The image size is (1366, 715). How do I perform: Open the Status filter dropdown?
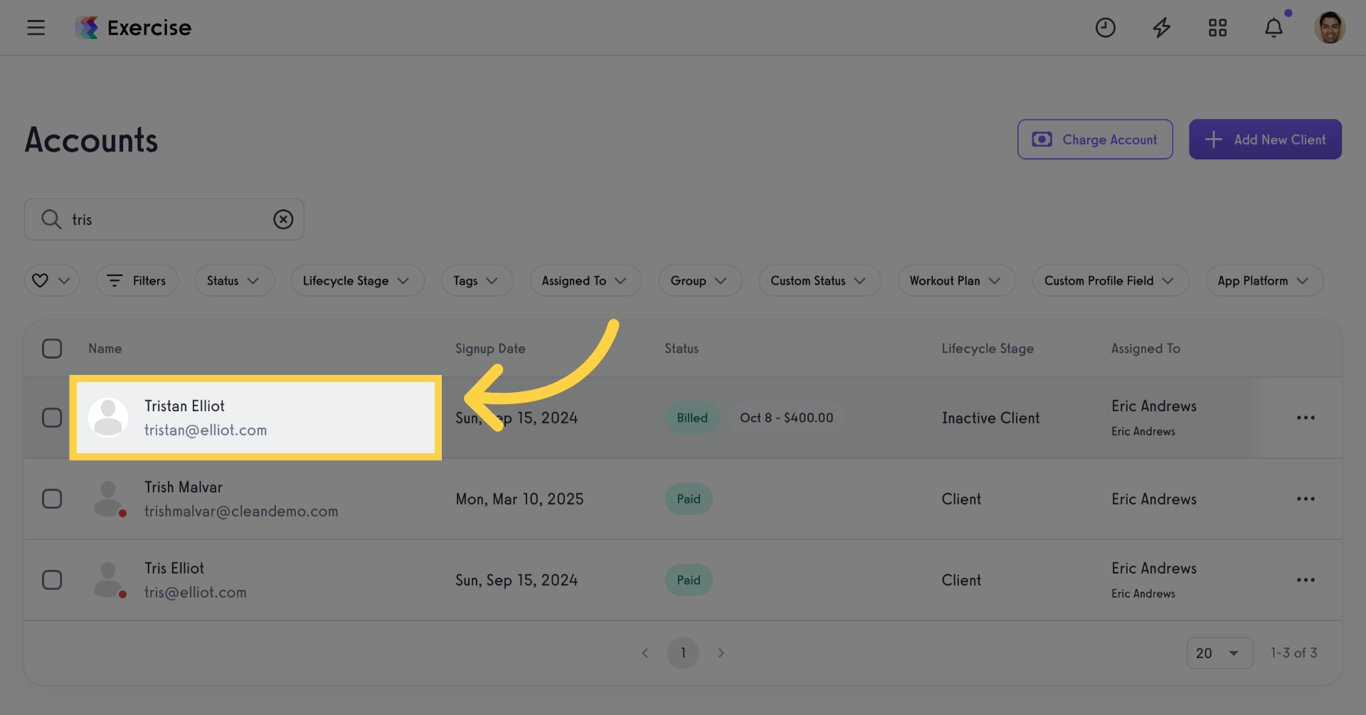pos(234,280)
